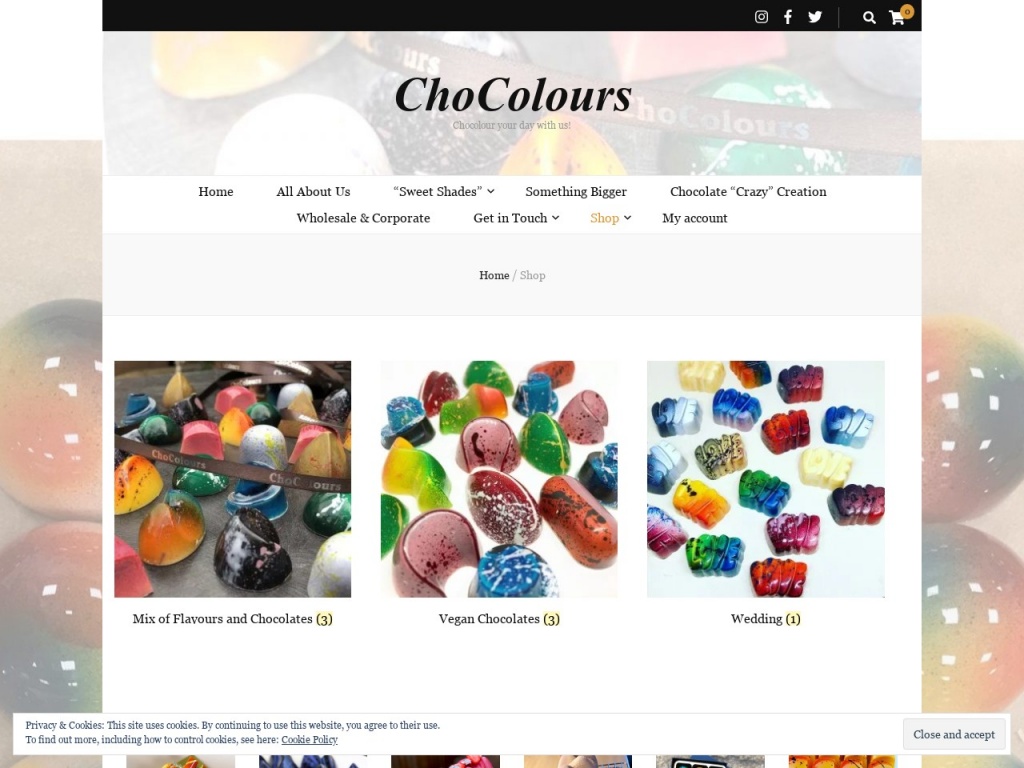Click the ChoColours site title logo

point(513,95)
